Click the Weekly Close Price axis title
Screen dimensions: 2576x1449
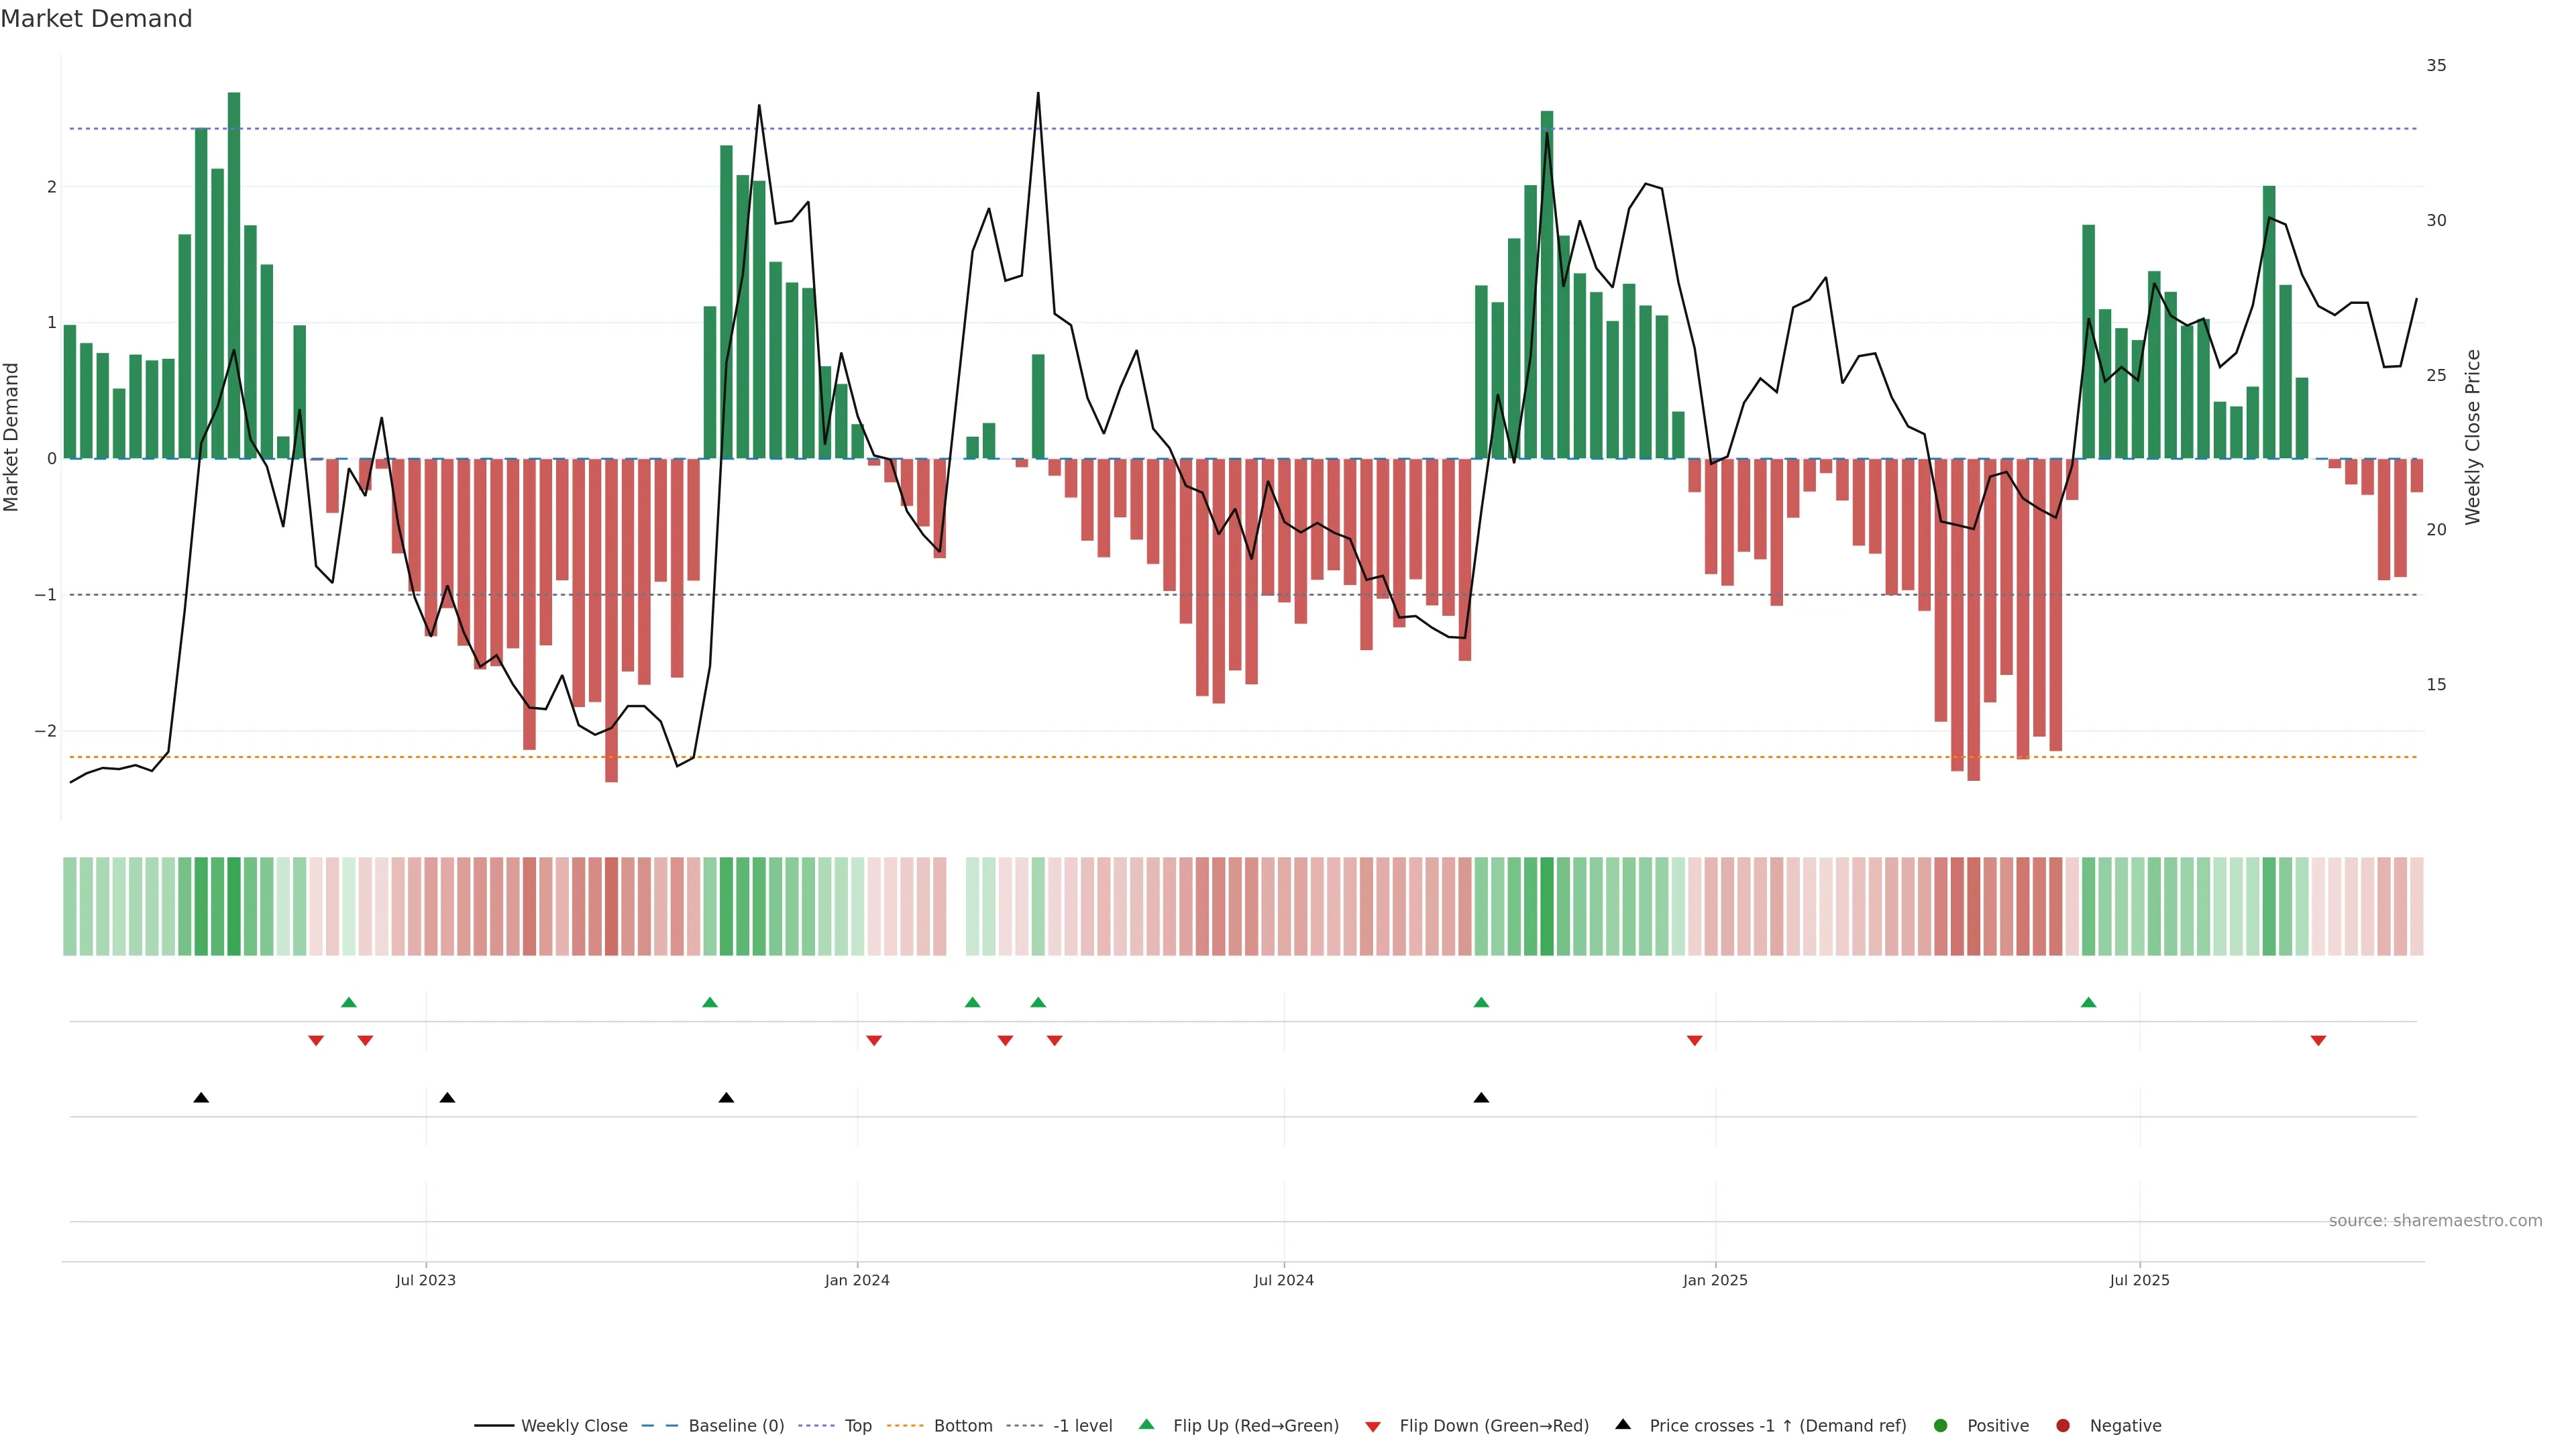[2473, 437]
